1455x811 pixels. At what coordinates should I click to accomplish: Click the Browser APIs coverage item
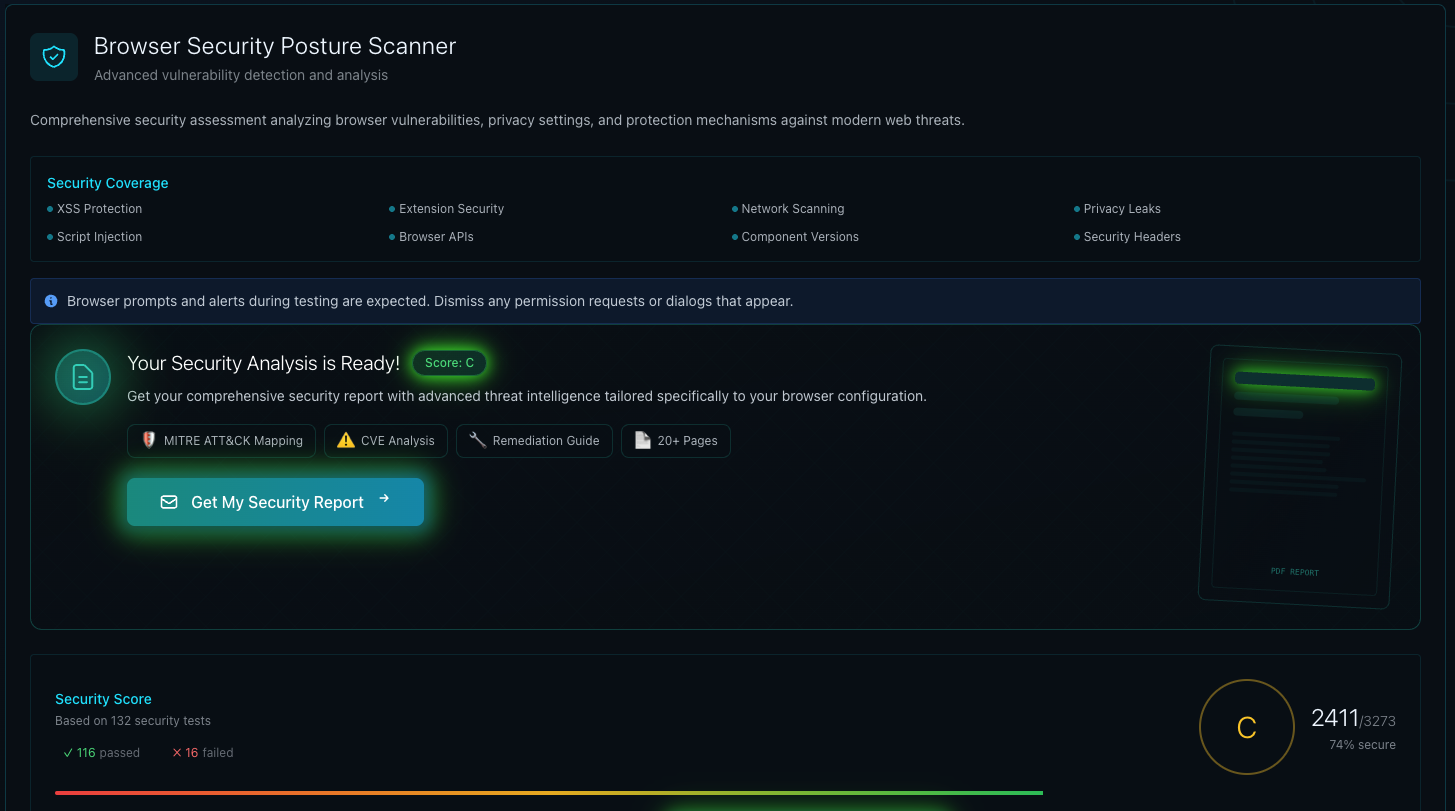tap(431, 237)
